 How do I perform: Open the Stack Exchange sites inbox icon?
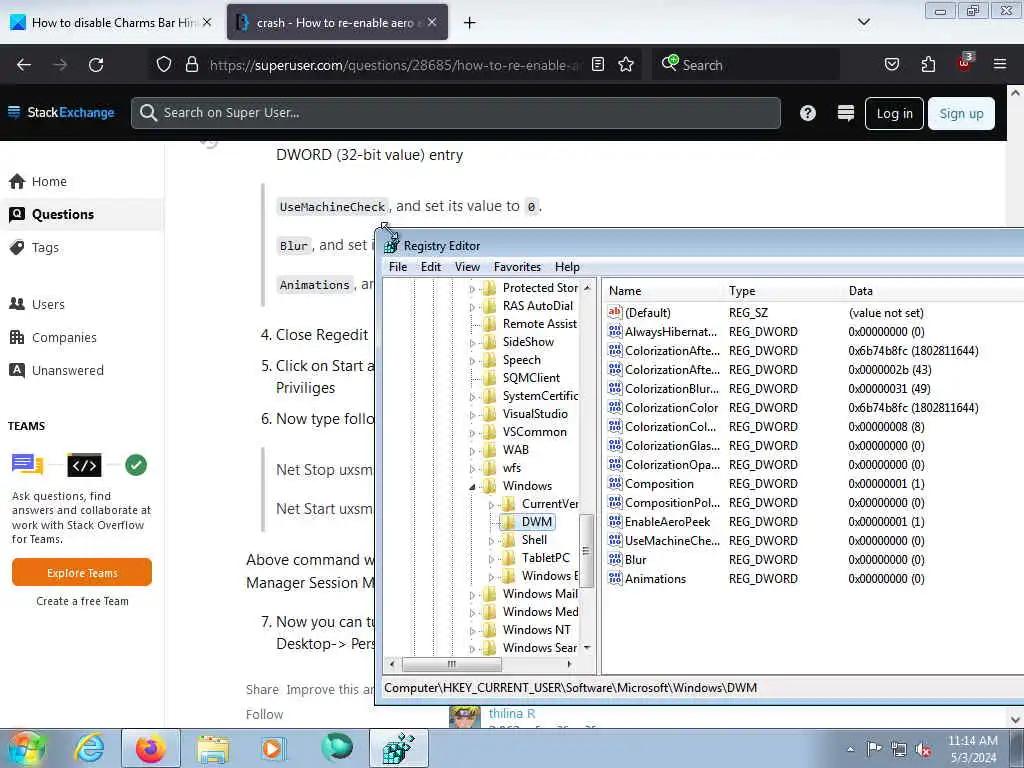coord(846,113)
